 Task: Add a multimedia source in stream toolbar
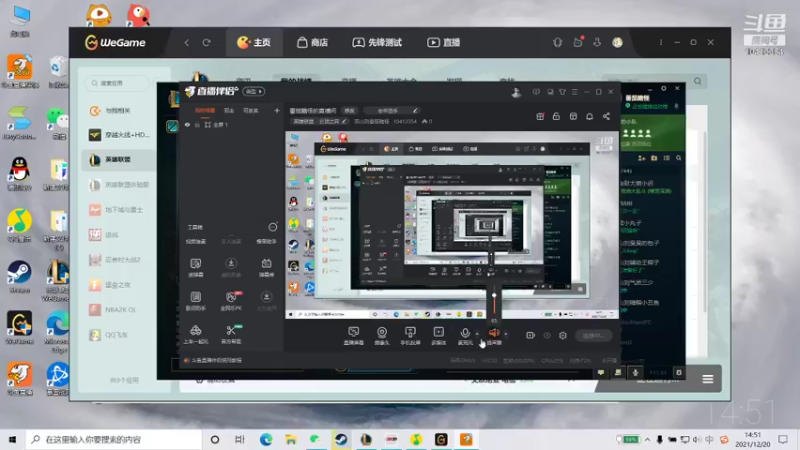click(439, 333)
